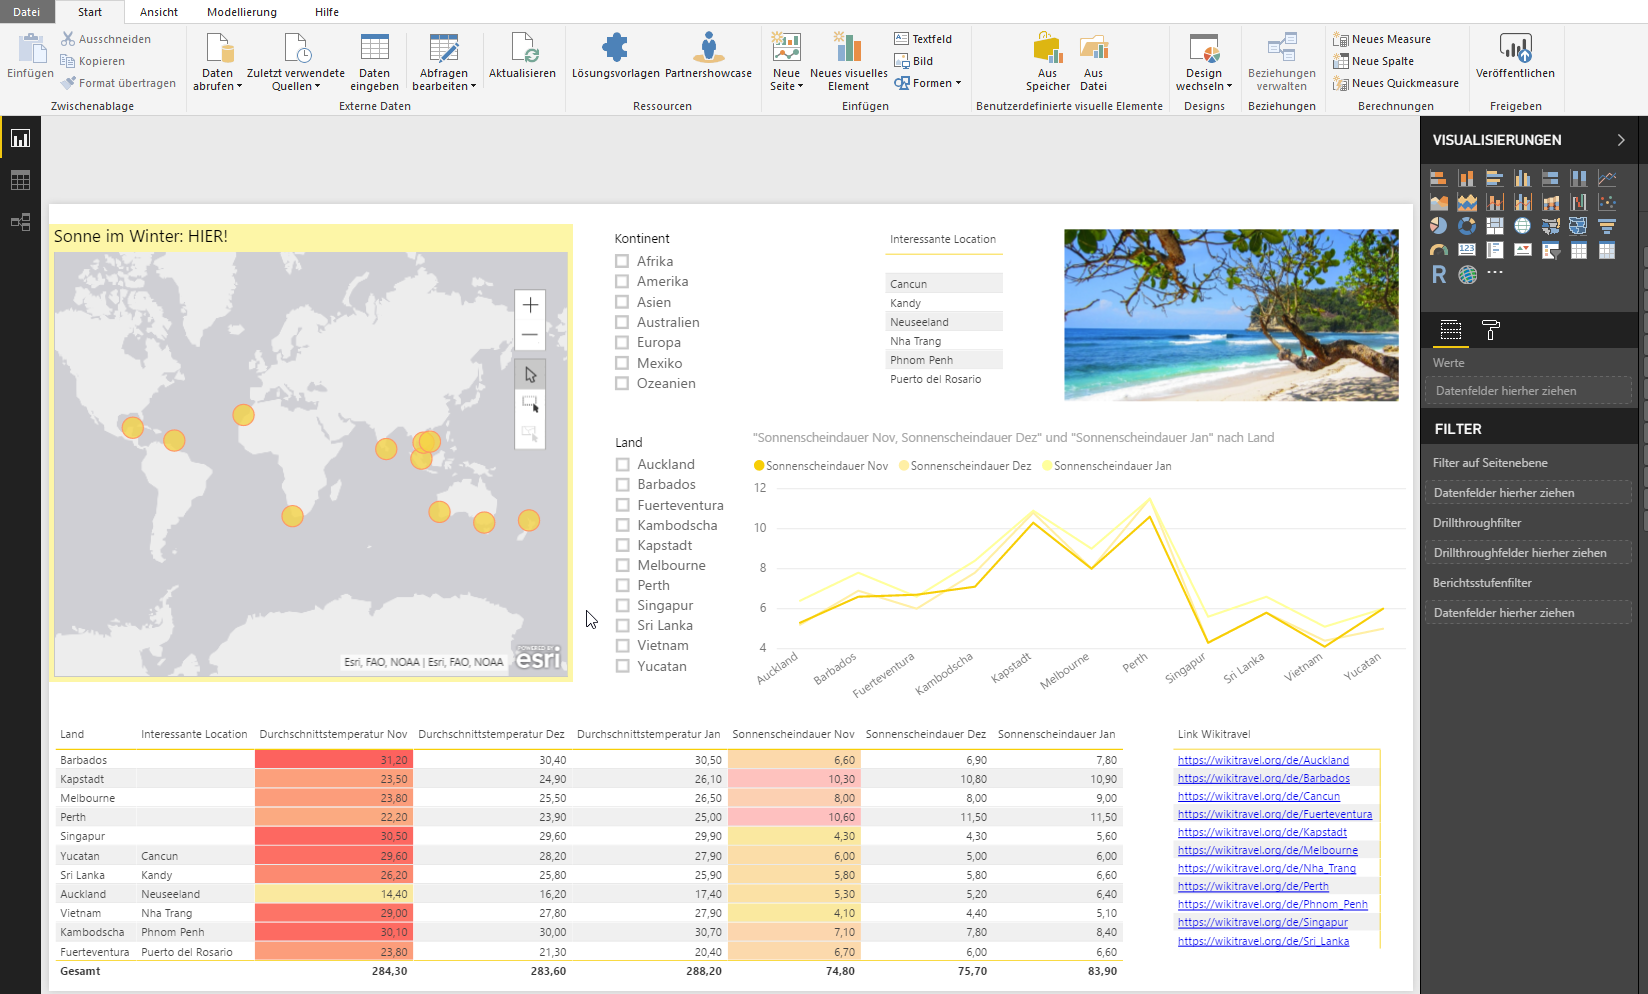Tick the Europa continent checkbox
The width and height of the screenshot is (1648, 994).
pos(622,342)
